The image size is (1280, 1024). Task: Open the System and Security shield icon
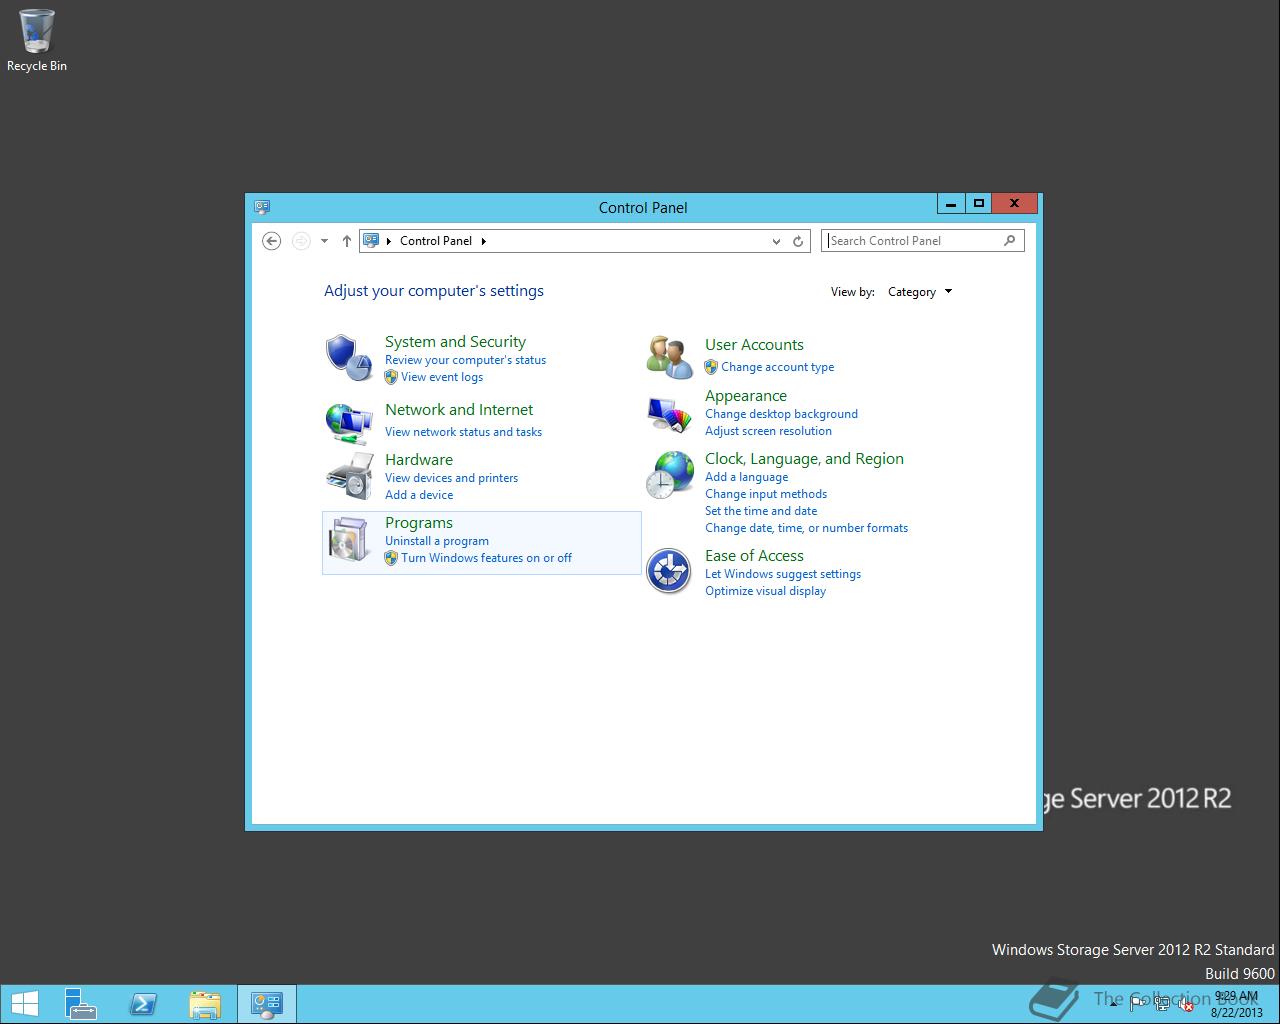[348, 358]
